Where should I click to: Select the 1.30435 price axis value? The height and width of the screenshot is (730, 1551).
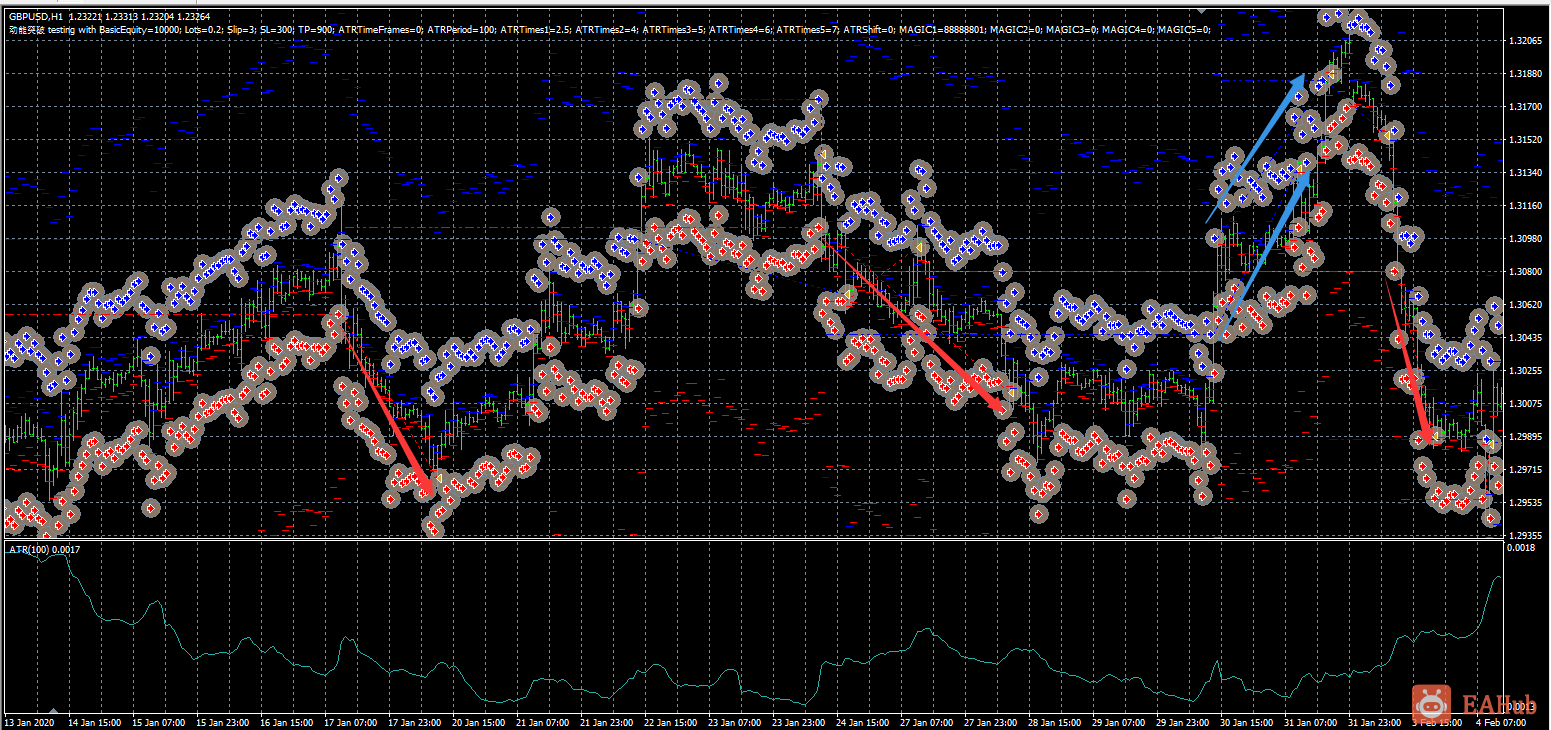1525,338
